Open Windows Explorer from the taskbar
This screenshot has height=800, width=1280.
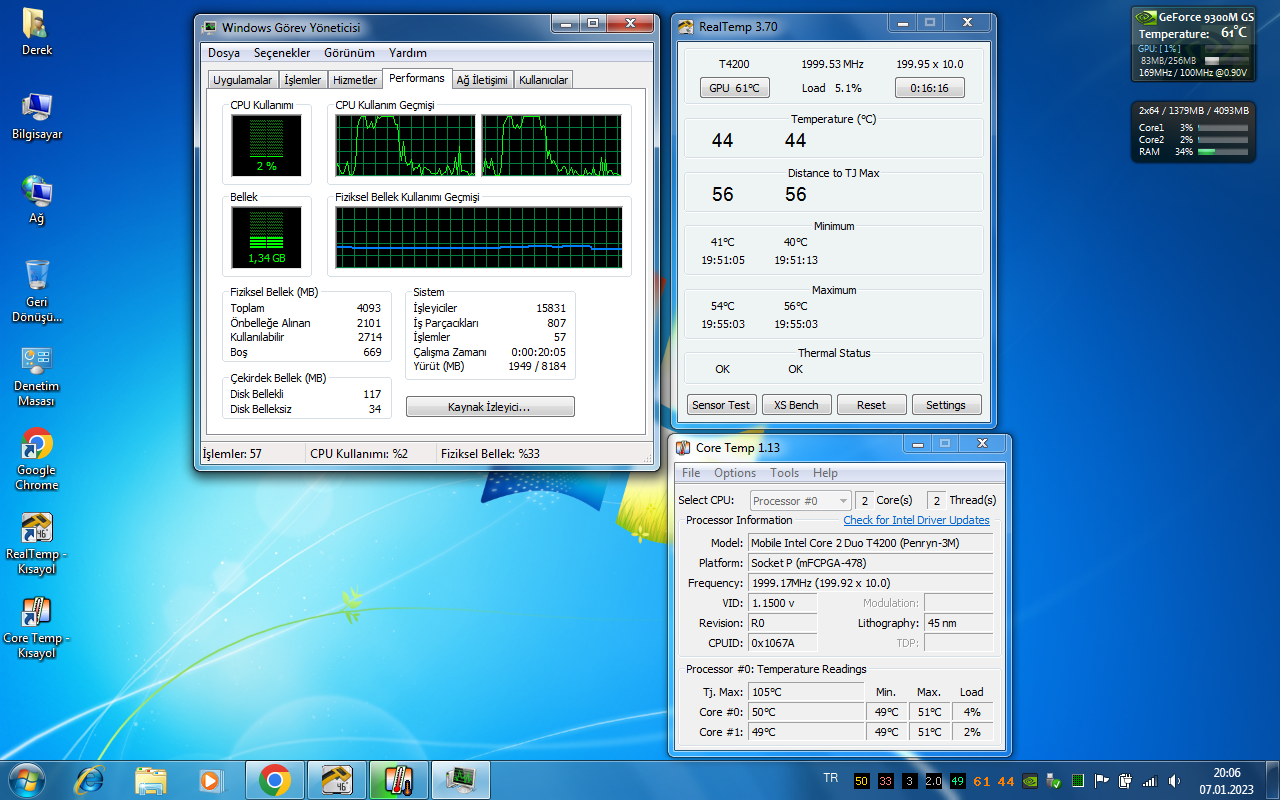point(151,780)
